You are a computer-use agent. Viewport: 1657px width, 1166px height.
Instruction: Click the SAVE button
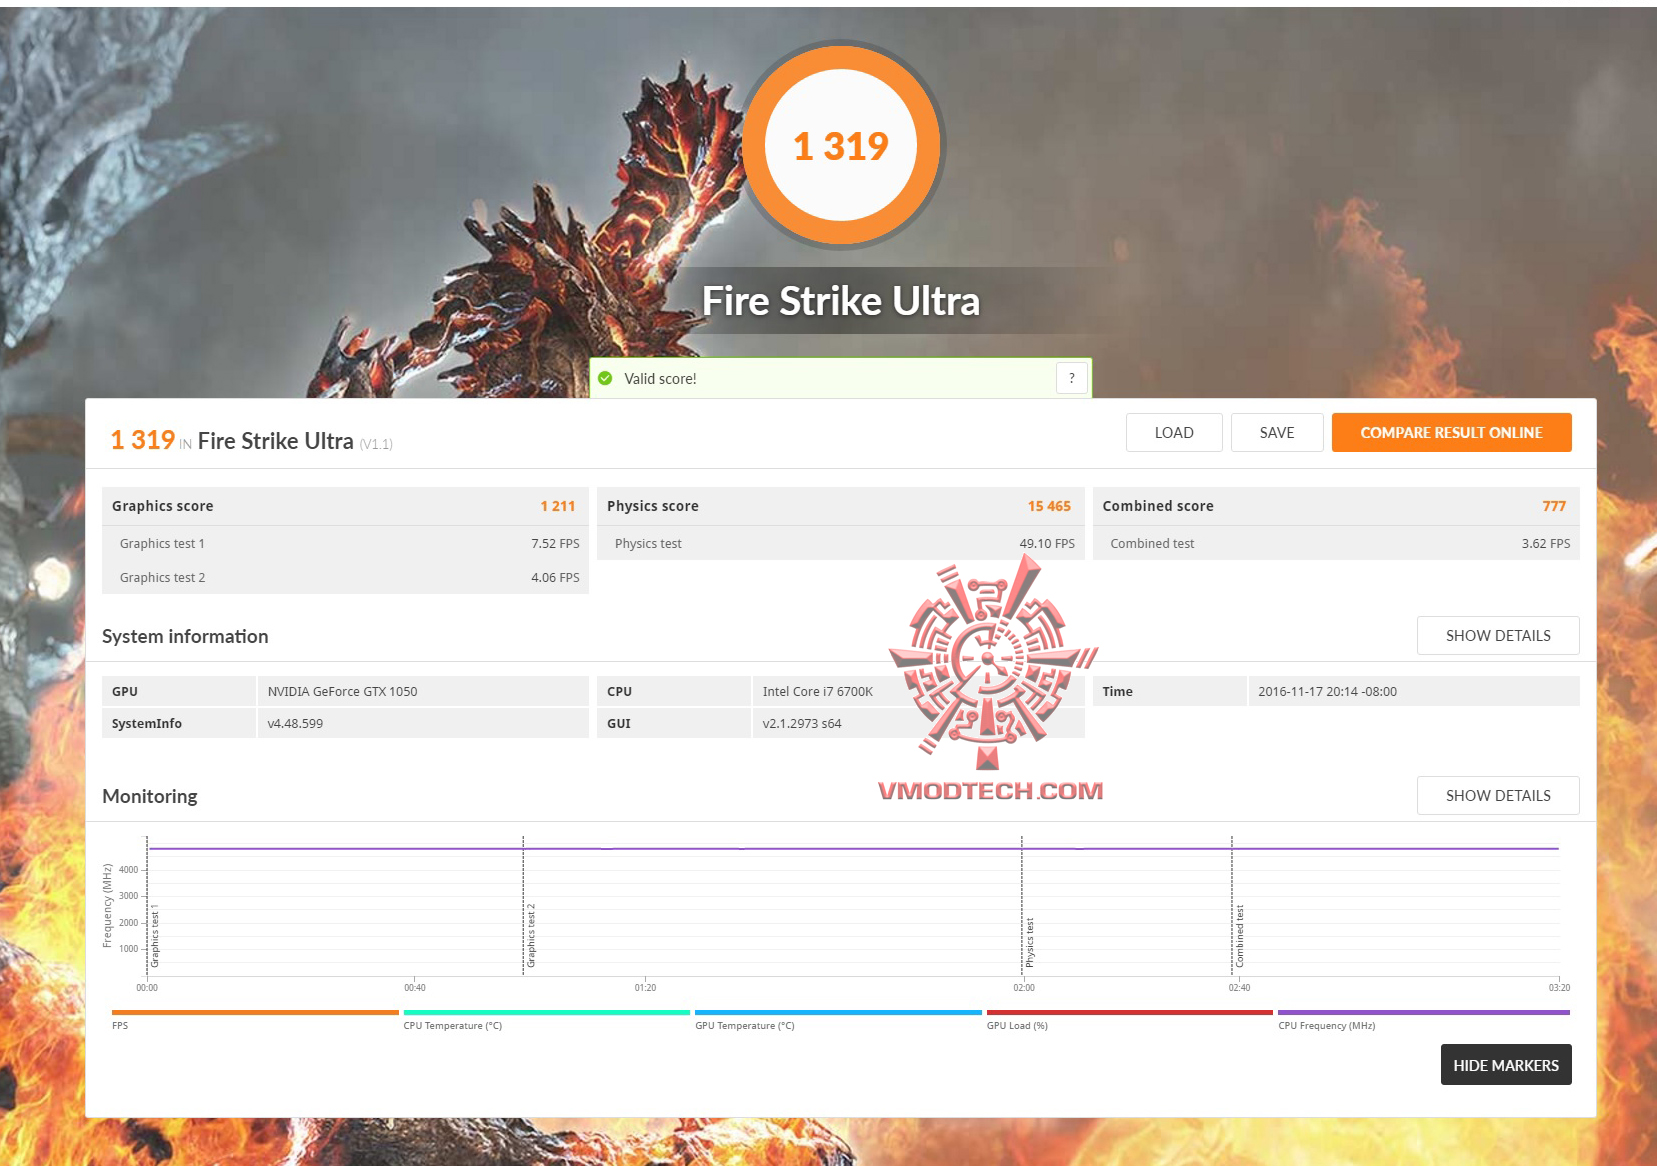pyautogui.click(x=1277, y=432)
